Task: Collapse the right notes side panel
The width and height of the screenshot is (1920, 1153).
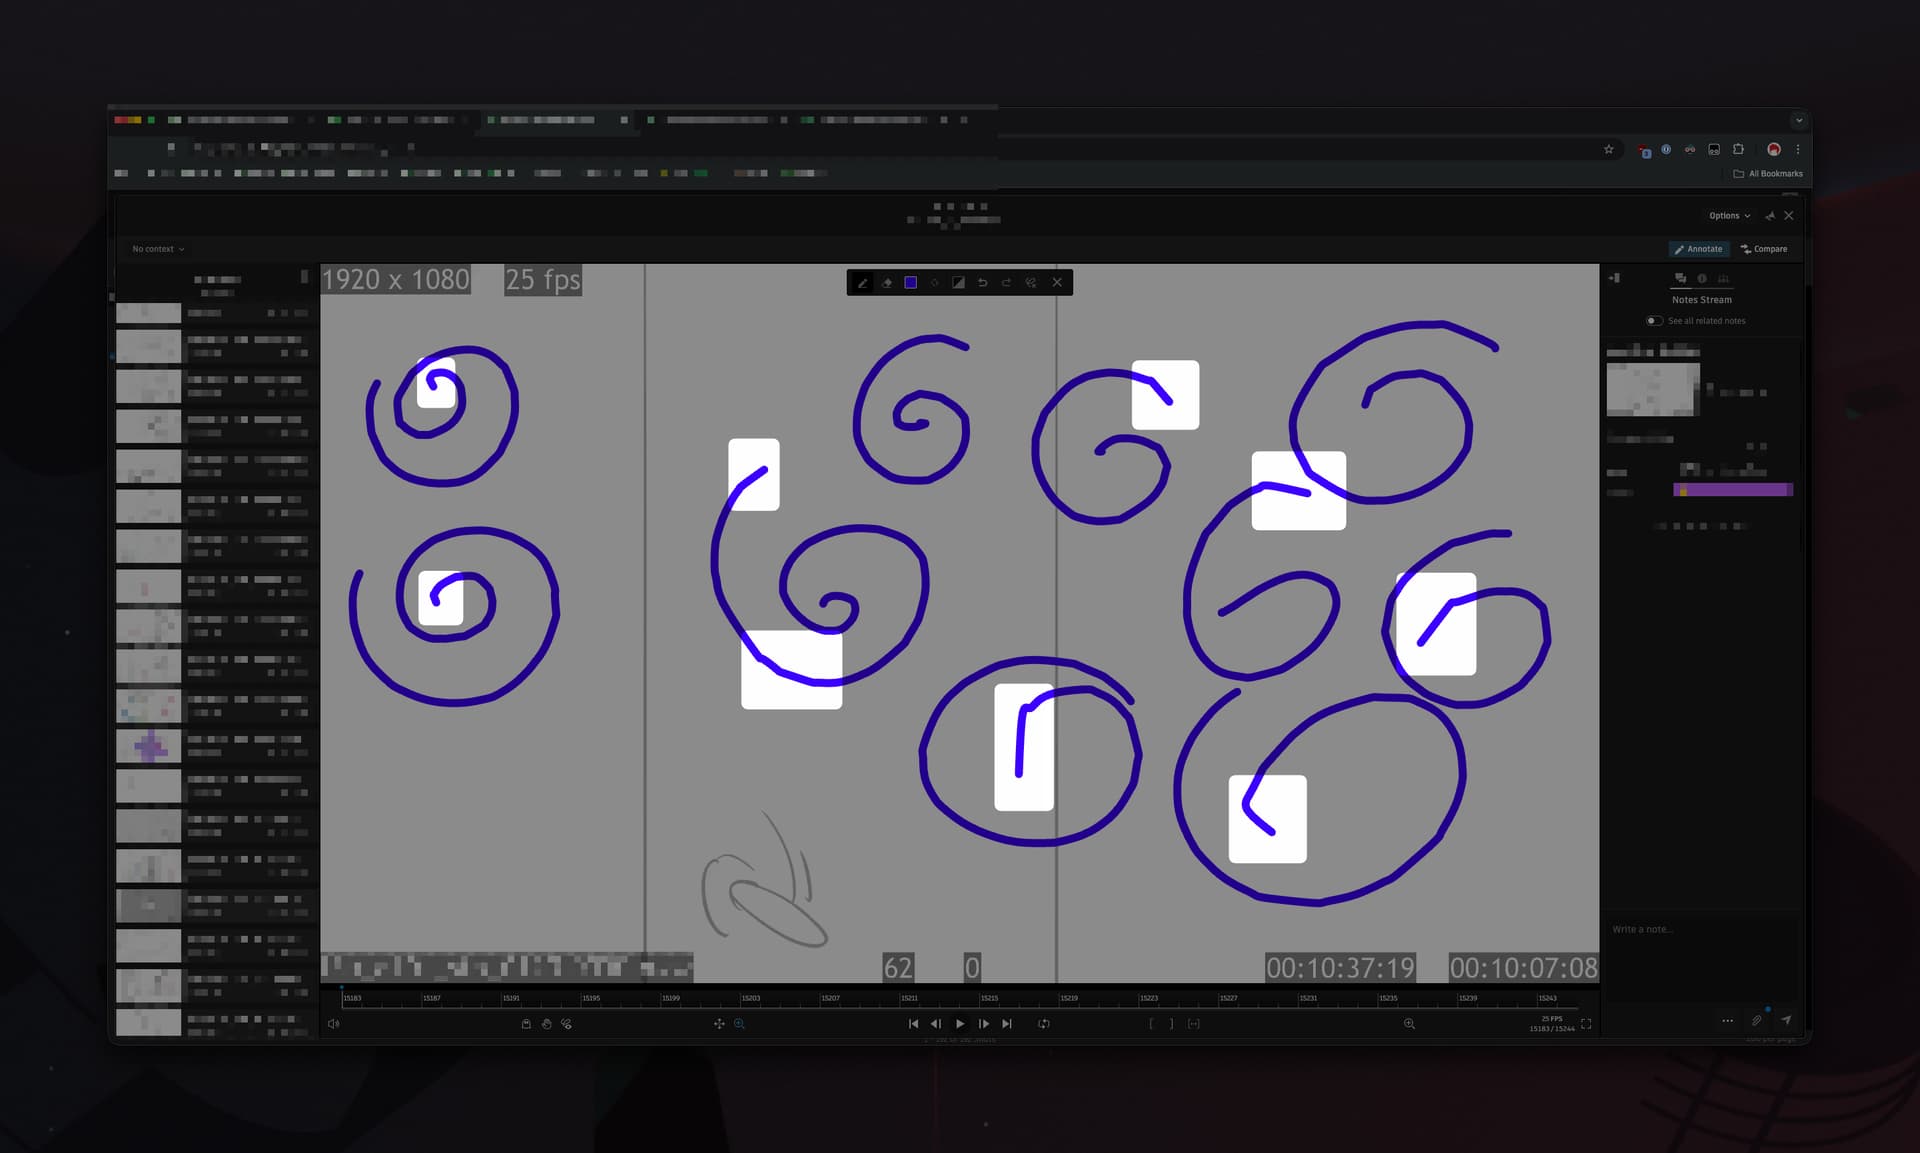Action: pos(1614,278)
